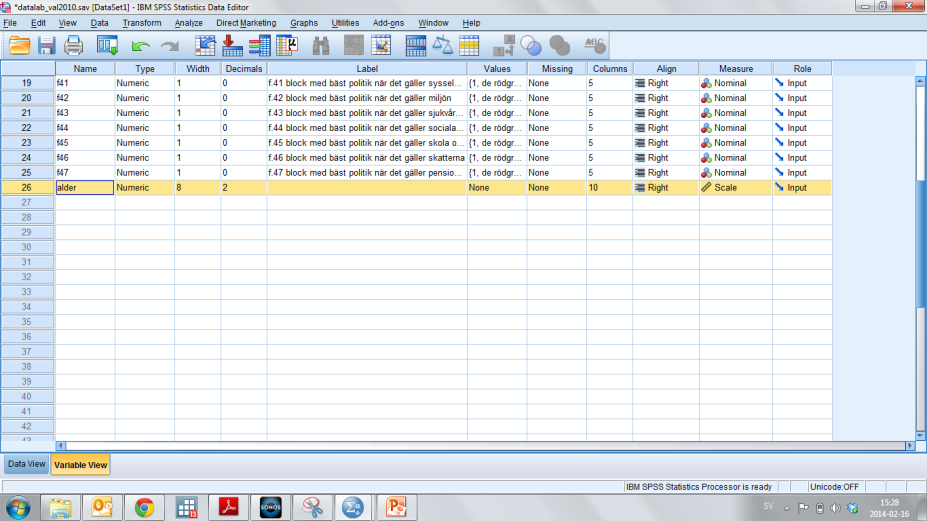
Task: Edit the 'alder' variable name cell
Action: coord(85,187)
